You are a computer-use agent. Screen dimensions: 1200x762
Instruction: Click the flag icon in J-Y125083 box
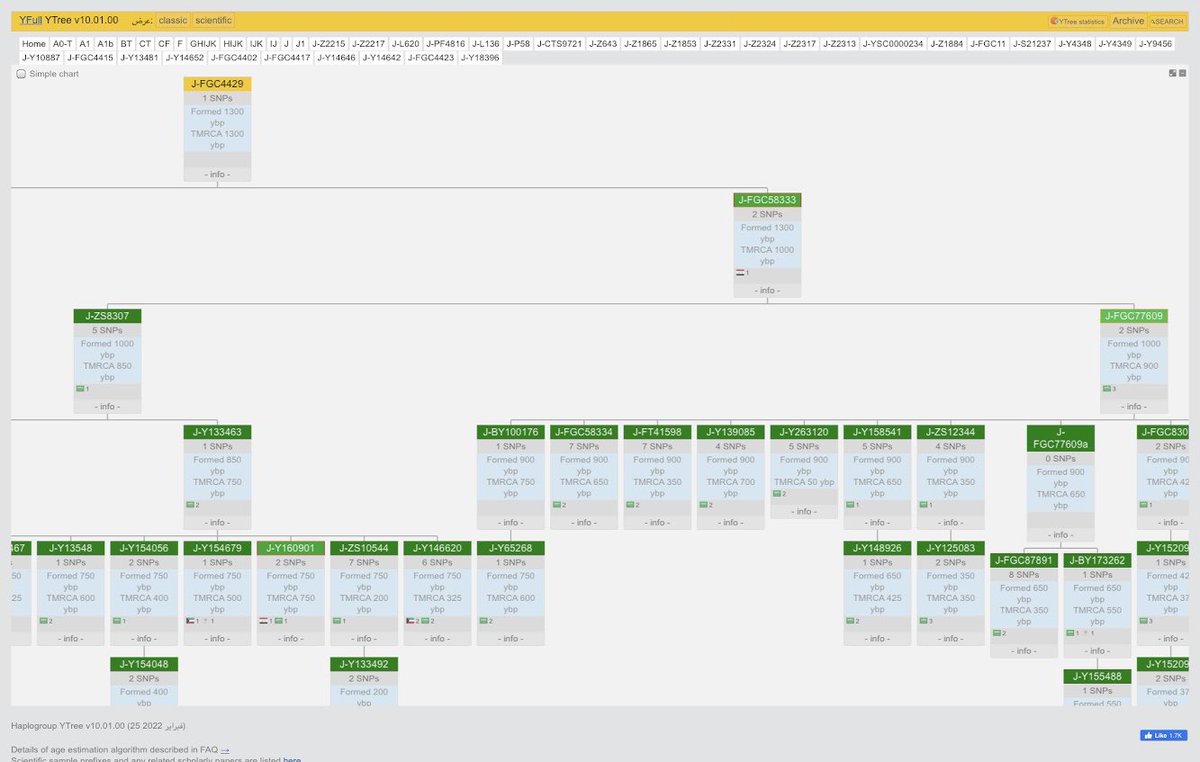924,620
